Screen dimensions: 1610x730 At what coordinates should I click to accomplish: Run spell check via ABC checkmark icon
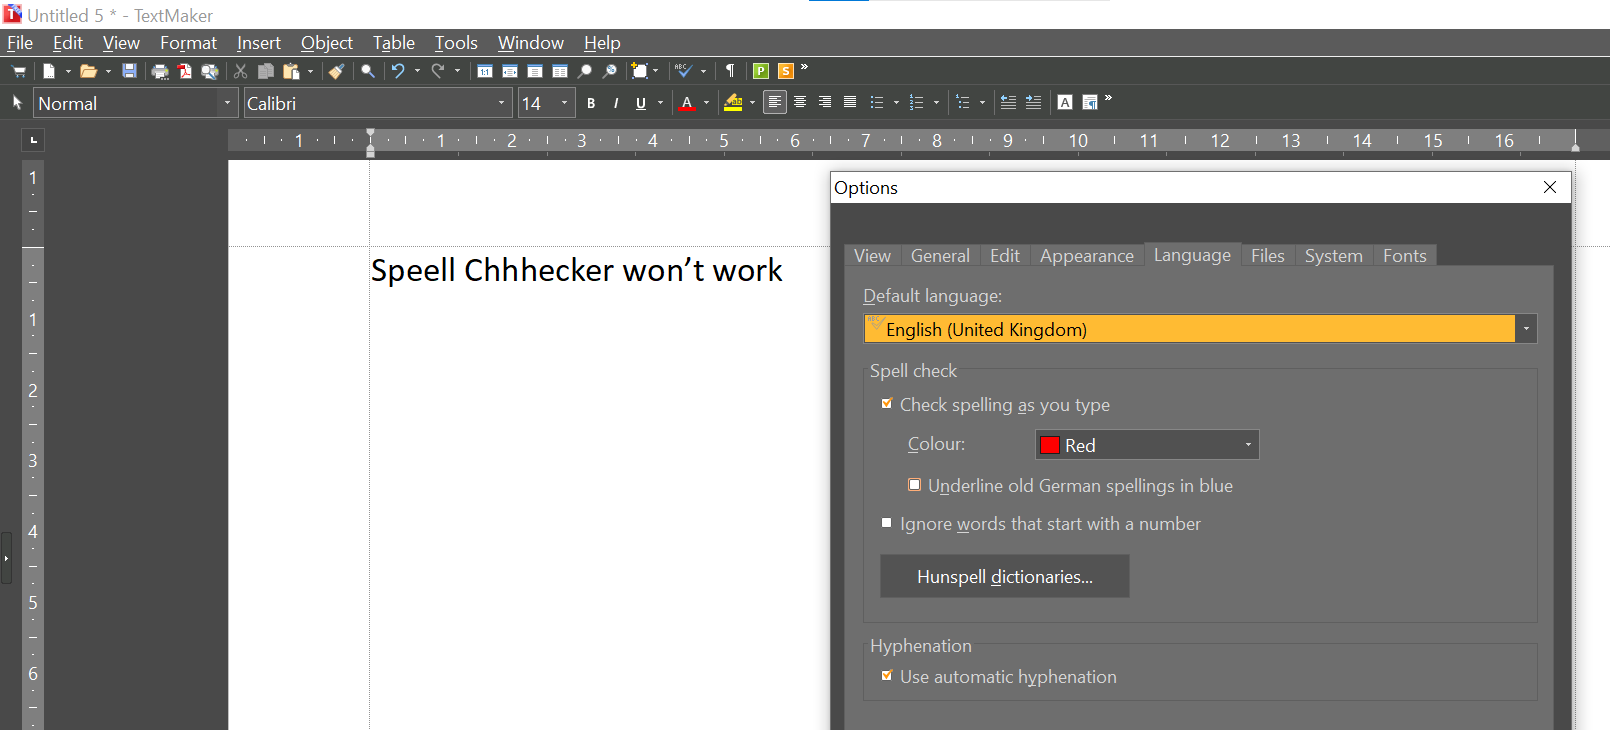[683, 71]
